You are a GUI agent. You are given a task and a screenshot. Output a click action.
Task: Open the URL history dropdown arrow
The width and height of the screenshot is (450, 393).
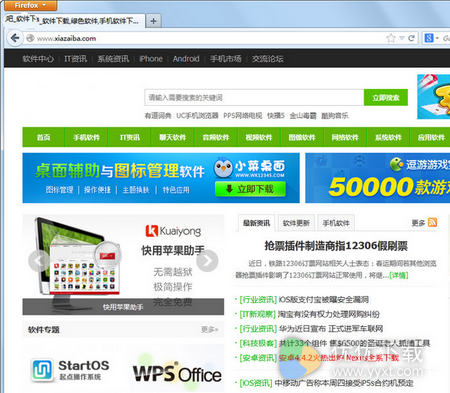[x=402, y=38]
